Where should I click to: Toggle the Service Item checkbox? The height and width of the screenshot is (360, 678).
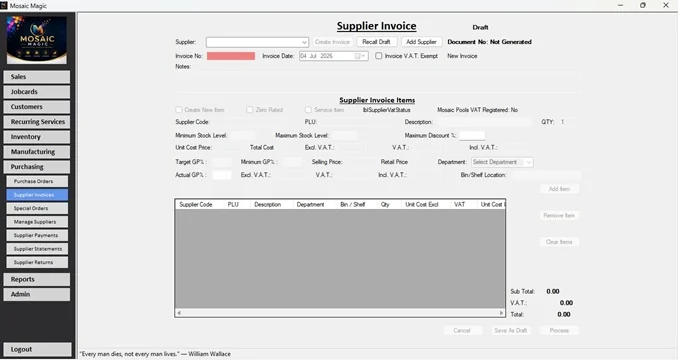pos(308,110)
